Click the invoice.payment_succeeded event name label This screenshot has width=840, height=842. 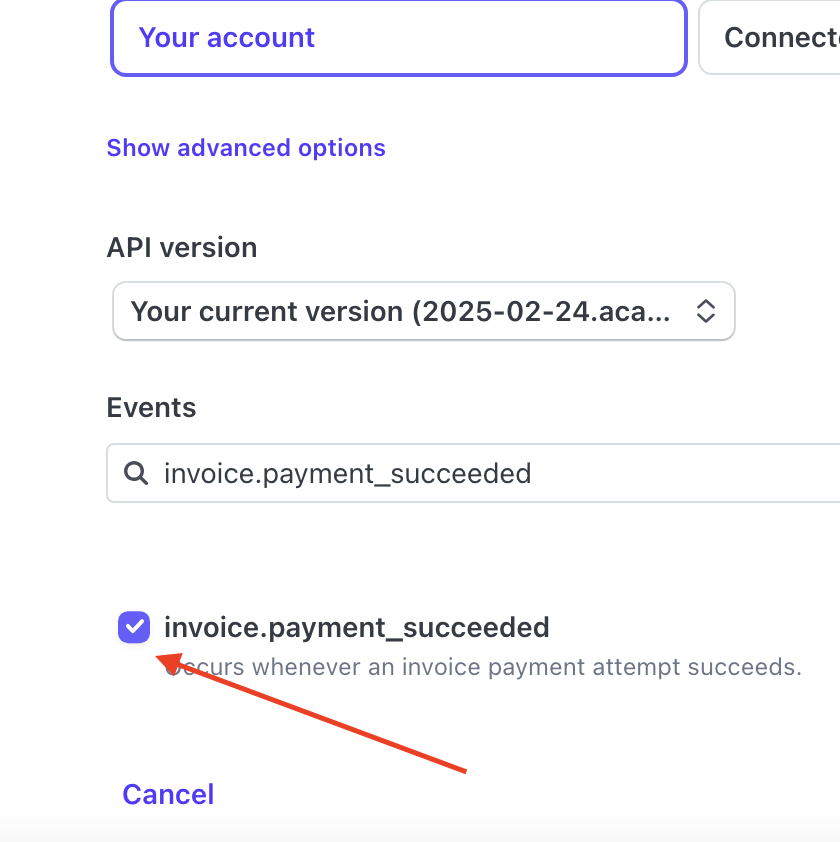click(x=356, y=628)
